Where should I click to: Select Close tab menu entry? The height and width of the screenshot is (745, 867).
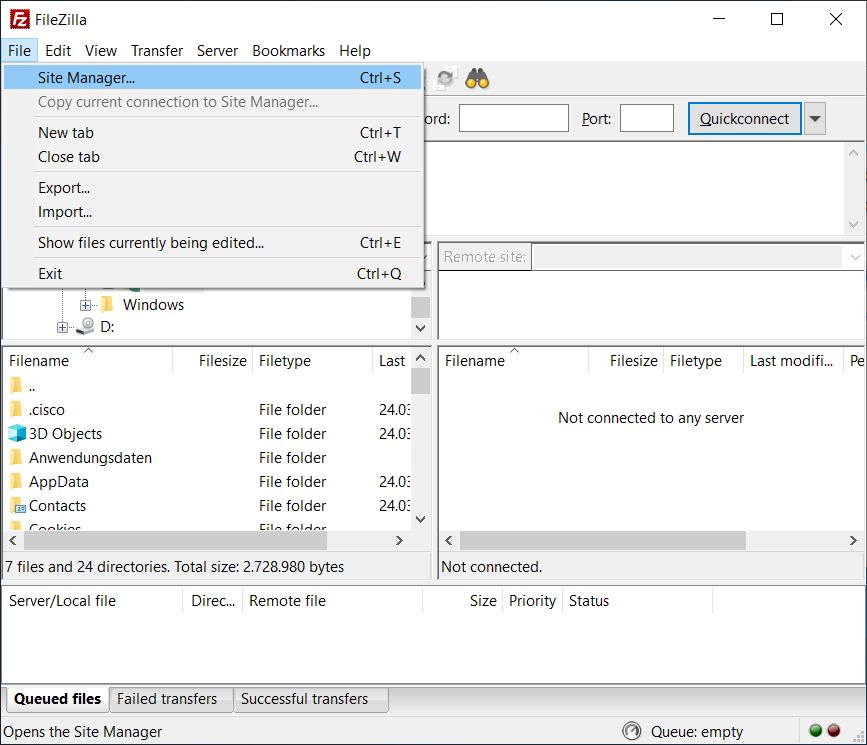213,157
